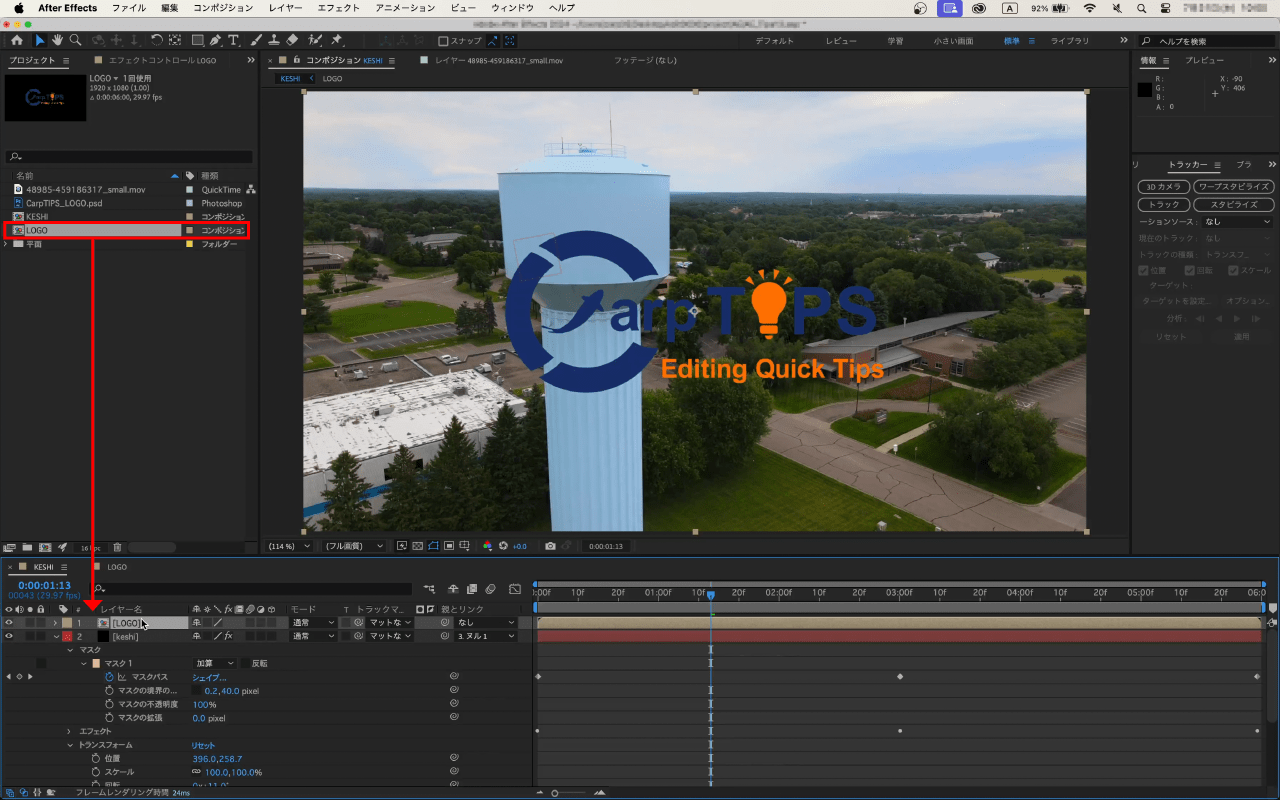Toggle スケール constrain proportions link
The height and width of the screenshot is (800, 1280).
pyautogui.click(x=197, y=772)
